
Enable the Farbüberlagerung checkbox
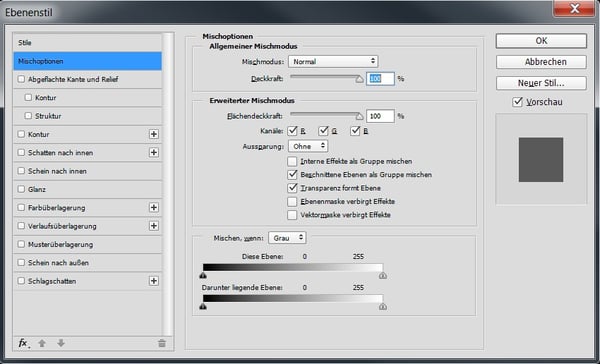pos(21,207)
